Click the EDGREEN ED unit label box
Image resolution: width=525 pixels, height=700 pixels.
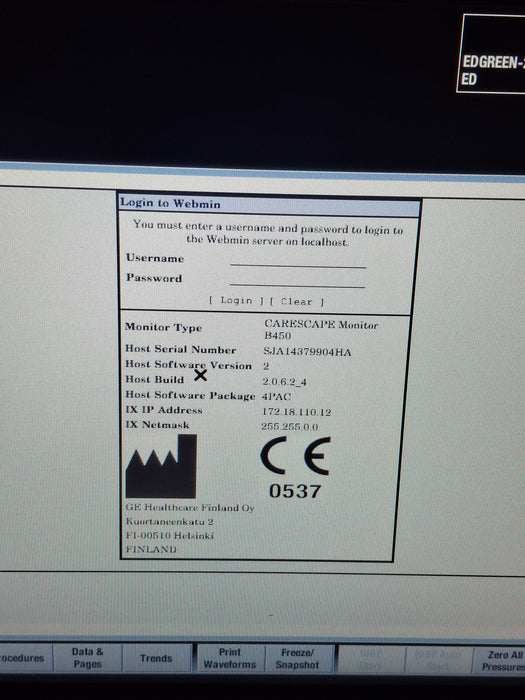pyautogui.click(x=491, y=54)
